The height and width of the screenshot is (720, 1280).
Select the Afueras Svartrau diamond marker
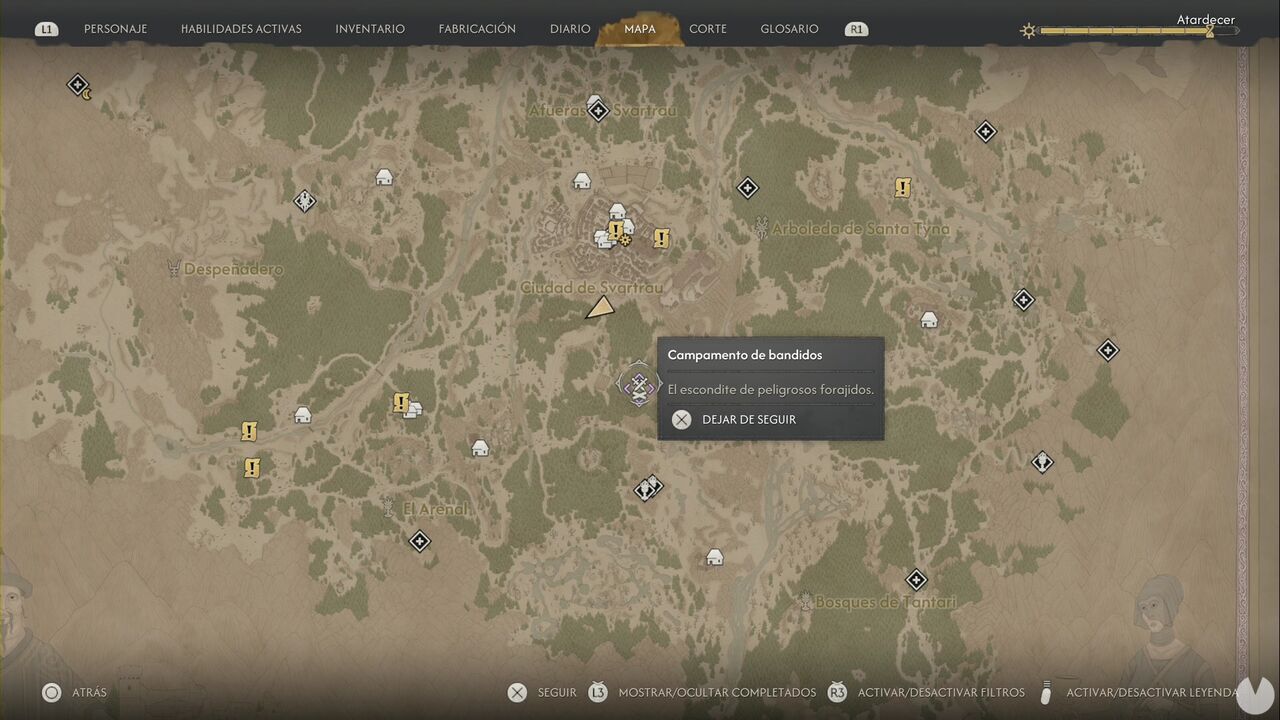click(598, 111)
